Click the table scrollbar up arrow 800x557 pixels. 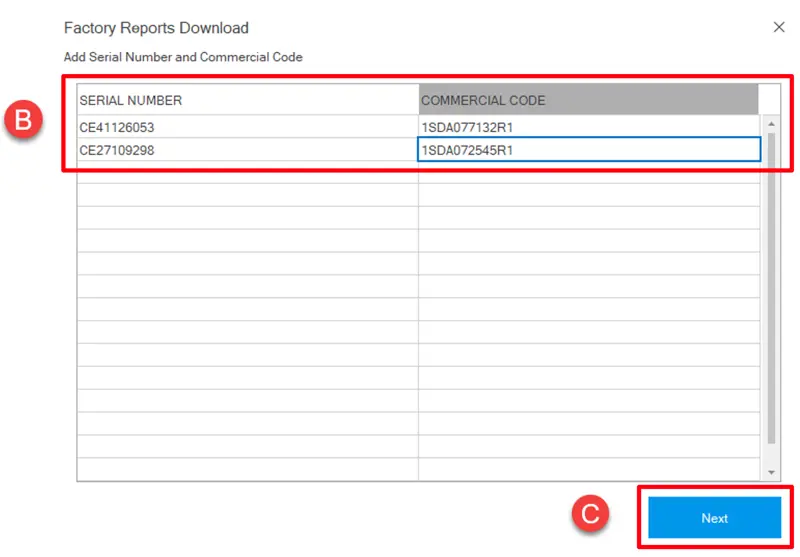pyautogui.click(x=771, y=123)
